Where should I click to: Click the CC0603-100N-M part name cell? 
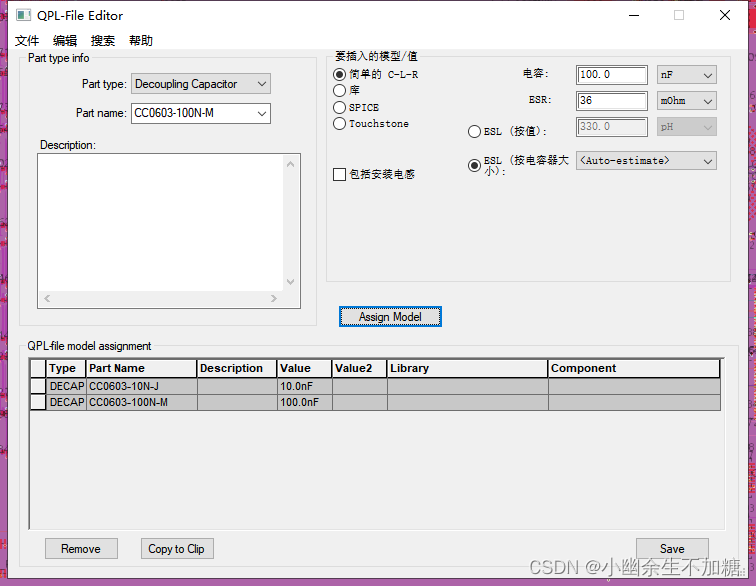pos(142,402)
